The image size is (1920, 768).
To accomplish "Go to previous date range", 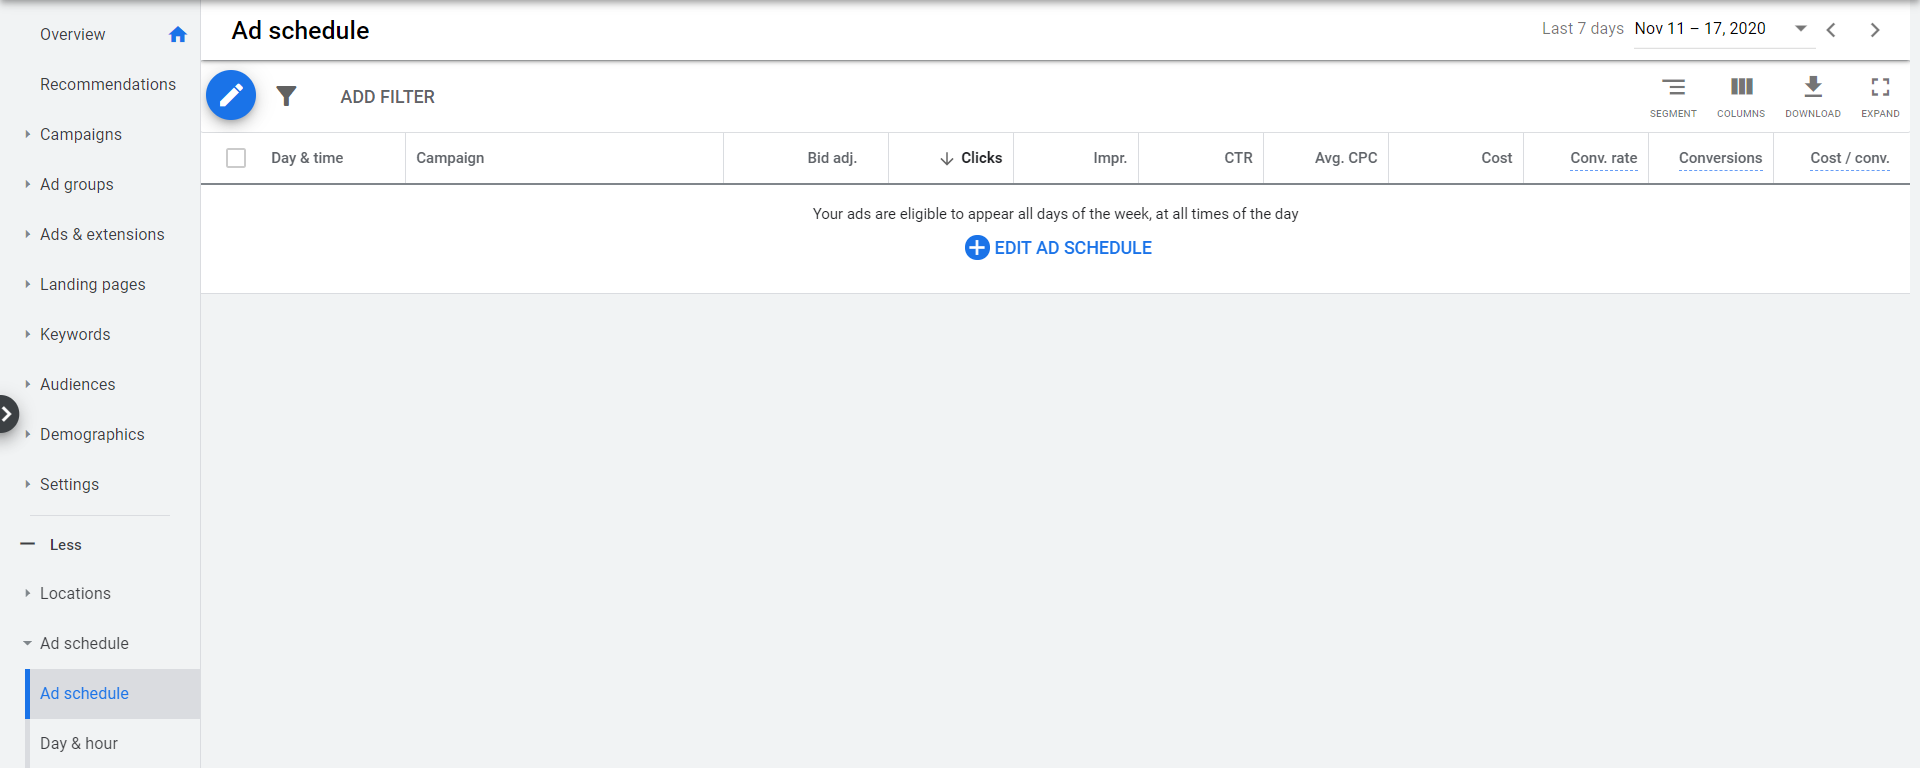I will pos(1831,30).
